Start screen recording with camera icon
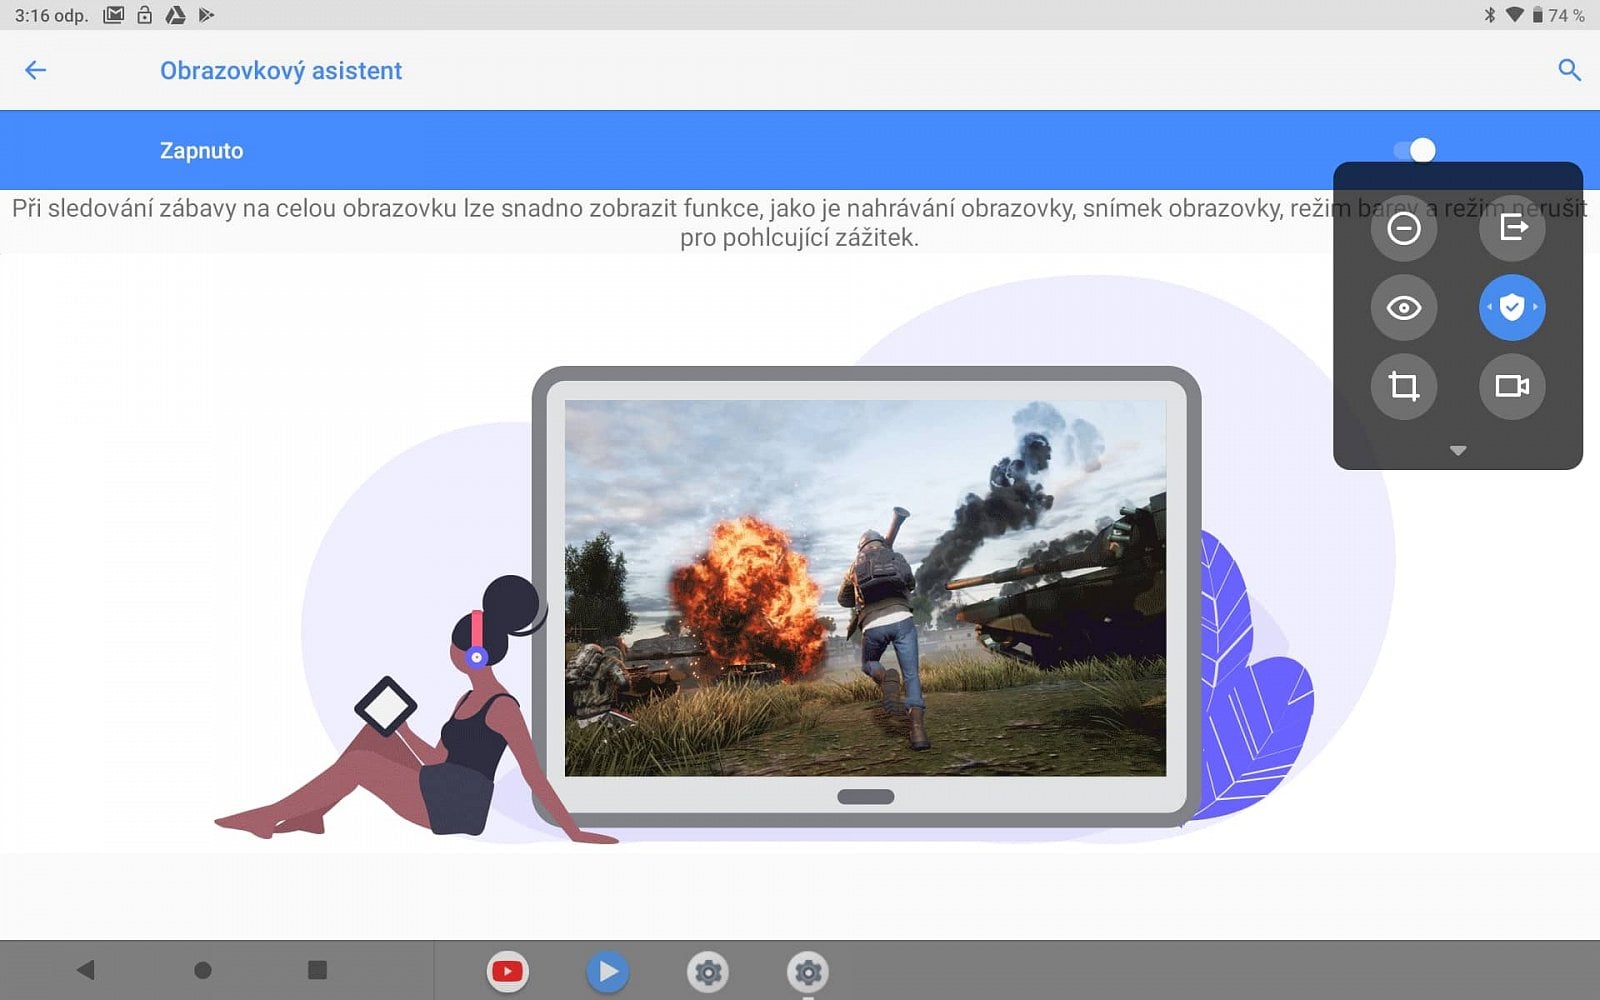 (x=1512, y=386)
